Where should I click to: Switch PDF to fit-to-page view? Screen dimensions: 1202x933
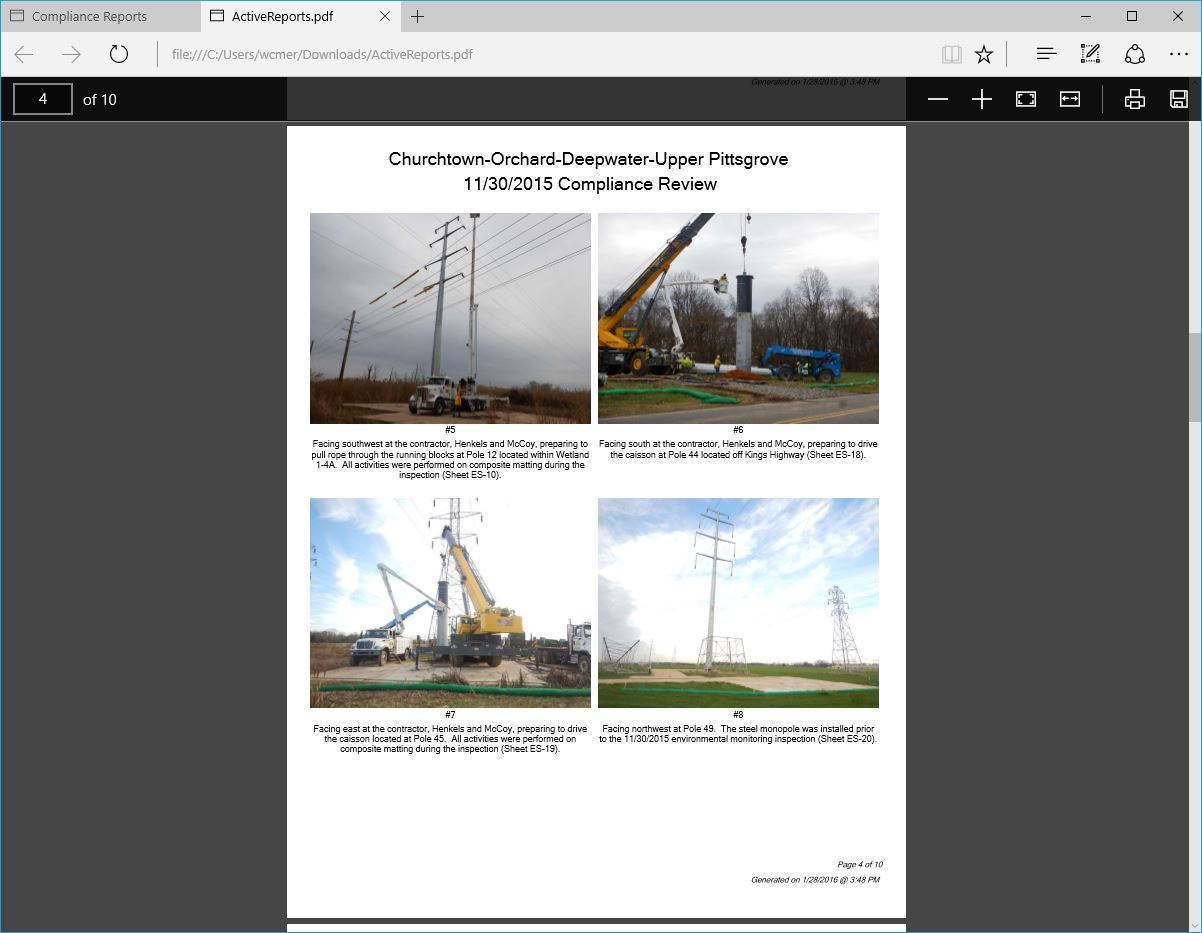pyautogui.click(x=1025, y=99)
